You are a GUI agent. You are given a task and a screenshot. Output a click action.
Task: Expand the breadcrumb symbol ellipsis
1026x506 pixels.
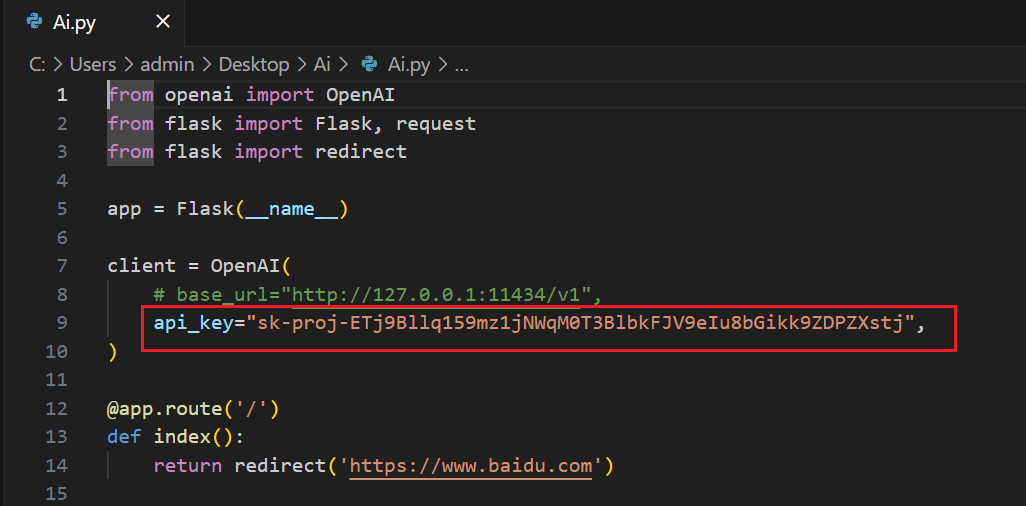462,64
